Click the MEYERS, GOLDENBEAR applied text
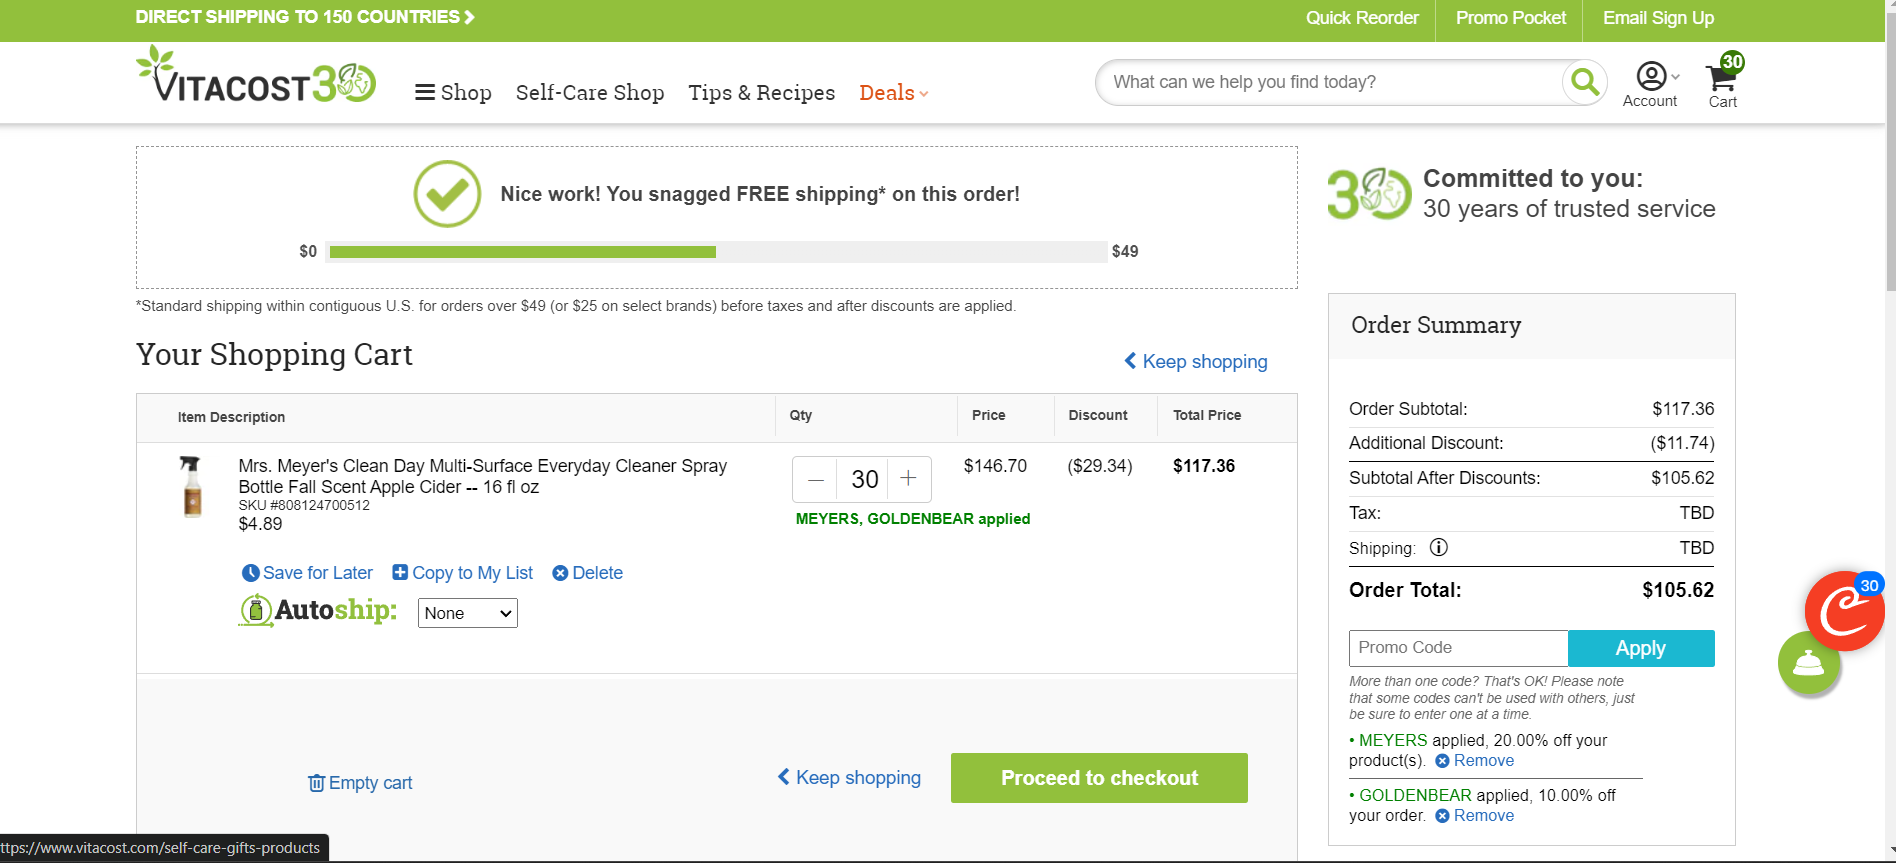 (x=913, y=519)
